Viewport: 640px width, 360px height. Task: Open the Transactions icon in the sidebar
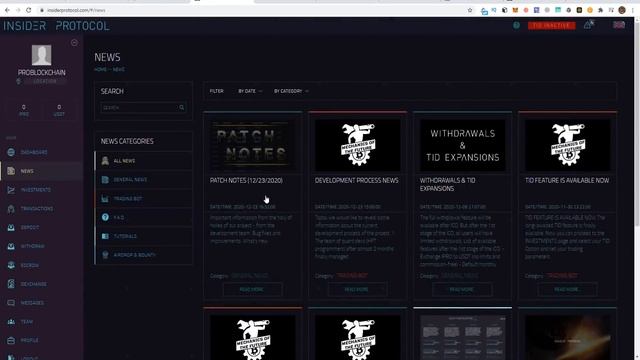(11, 209)
